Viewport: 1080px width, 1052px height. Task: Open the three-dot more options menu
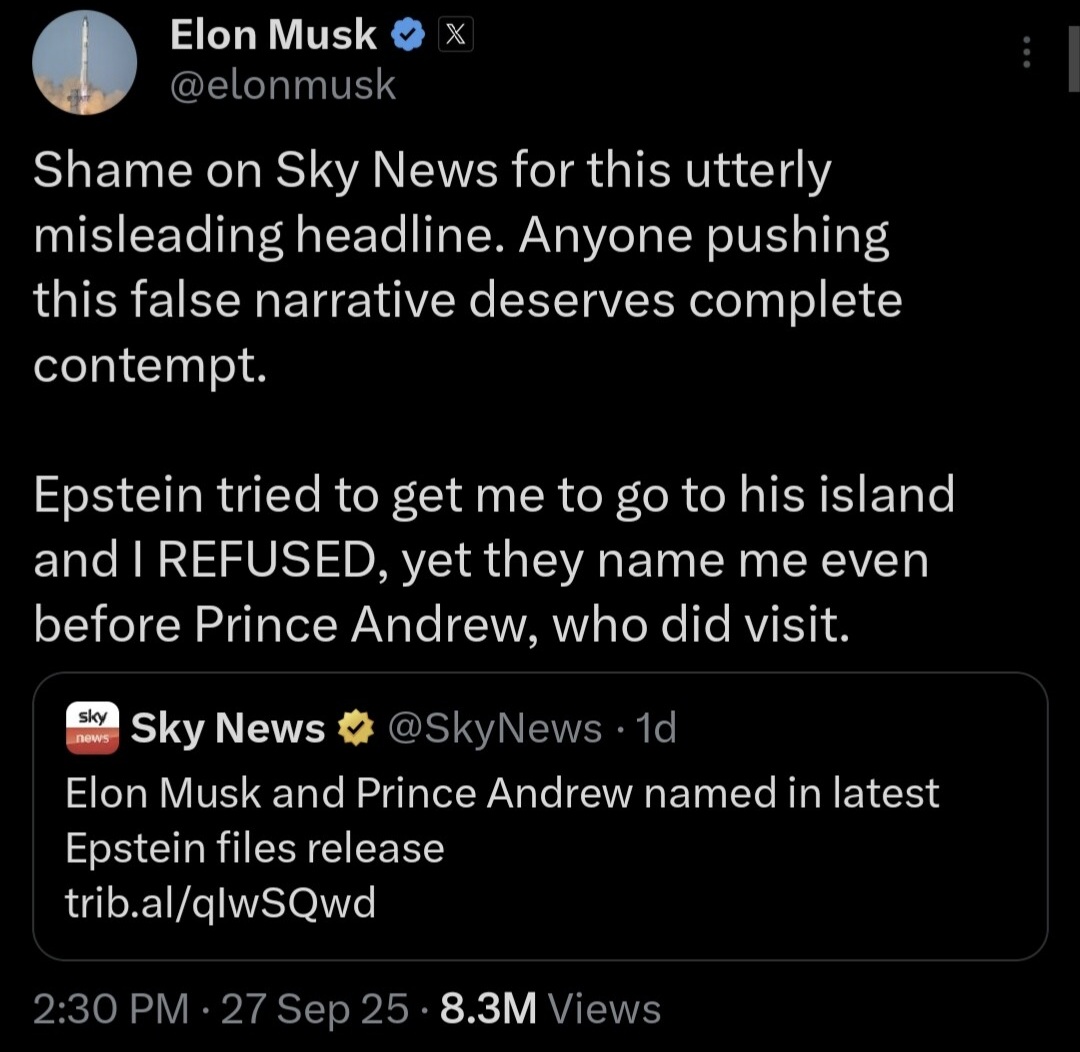[x=1025, y=52]
